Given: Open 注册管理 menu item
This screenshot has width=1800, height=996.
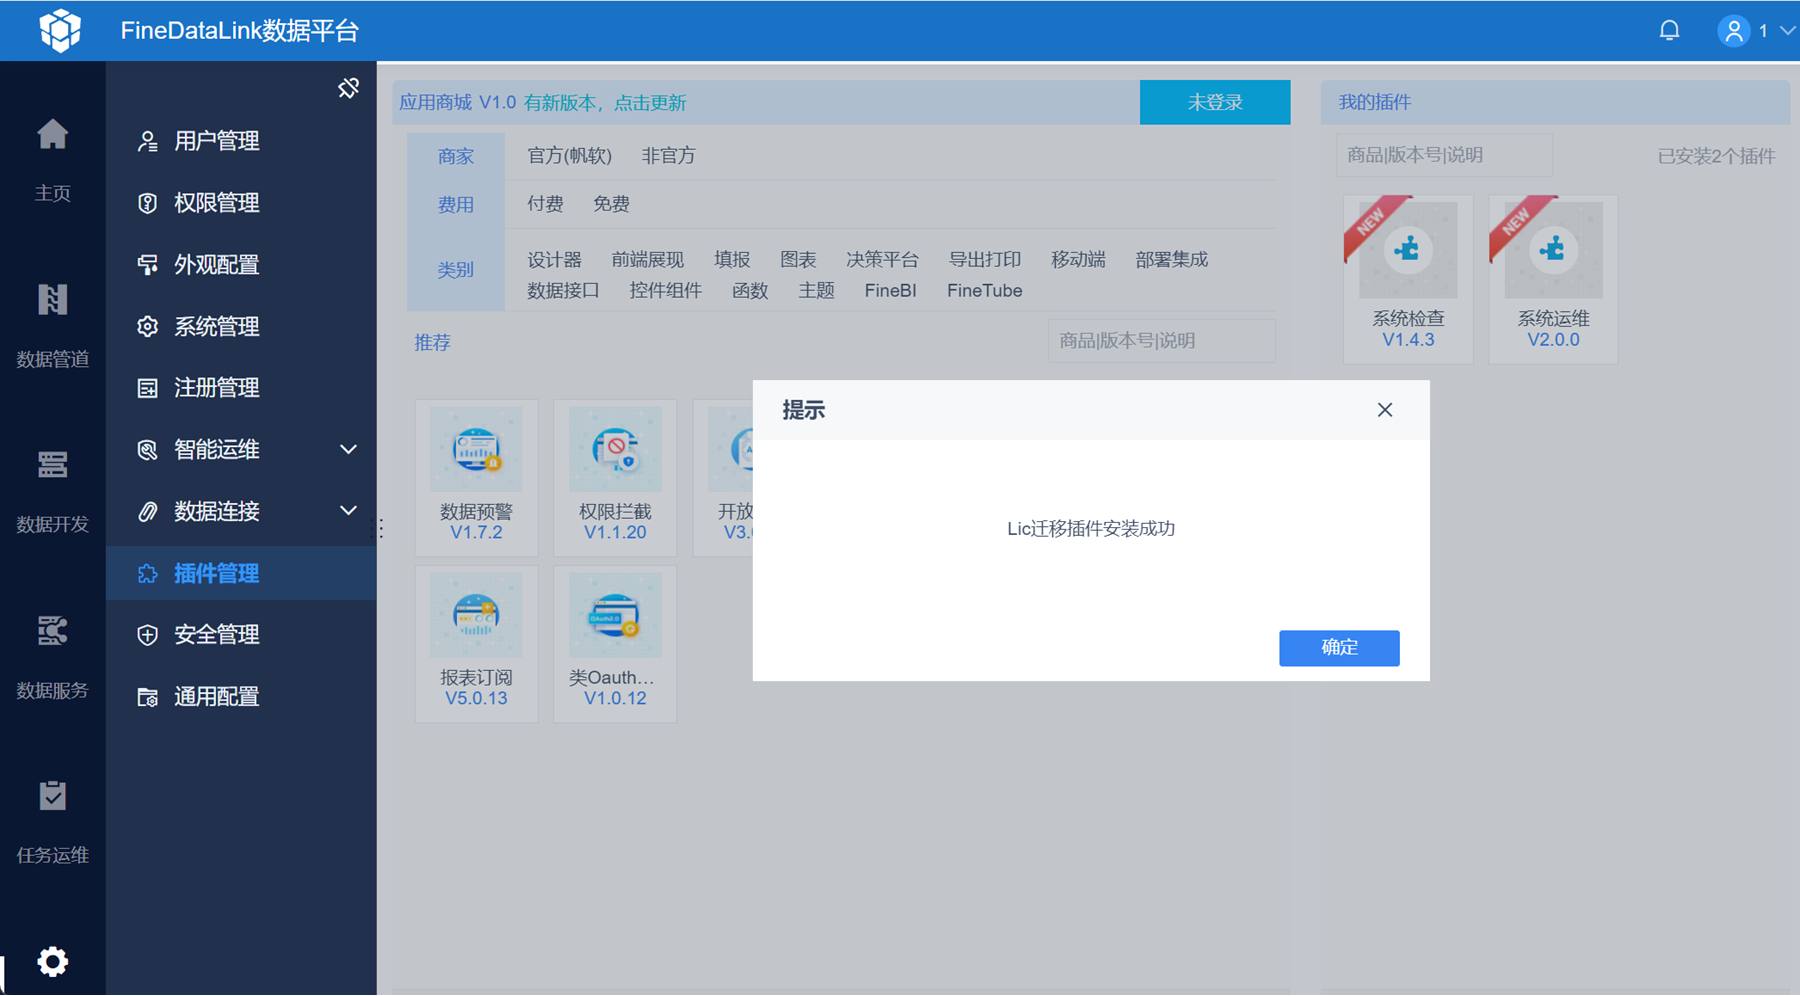Looking at the screenshot, I should (241, 388).
